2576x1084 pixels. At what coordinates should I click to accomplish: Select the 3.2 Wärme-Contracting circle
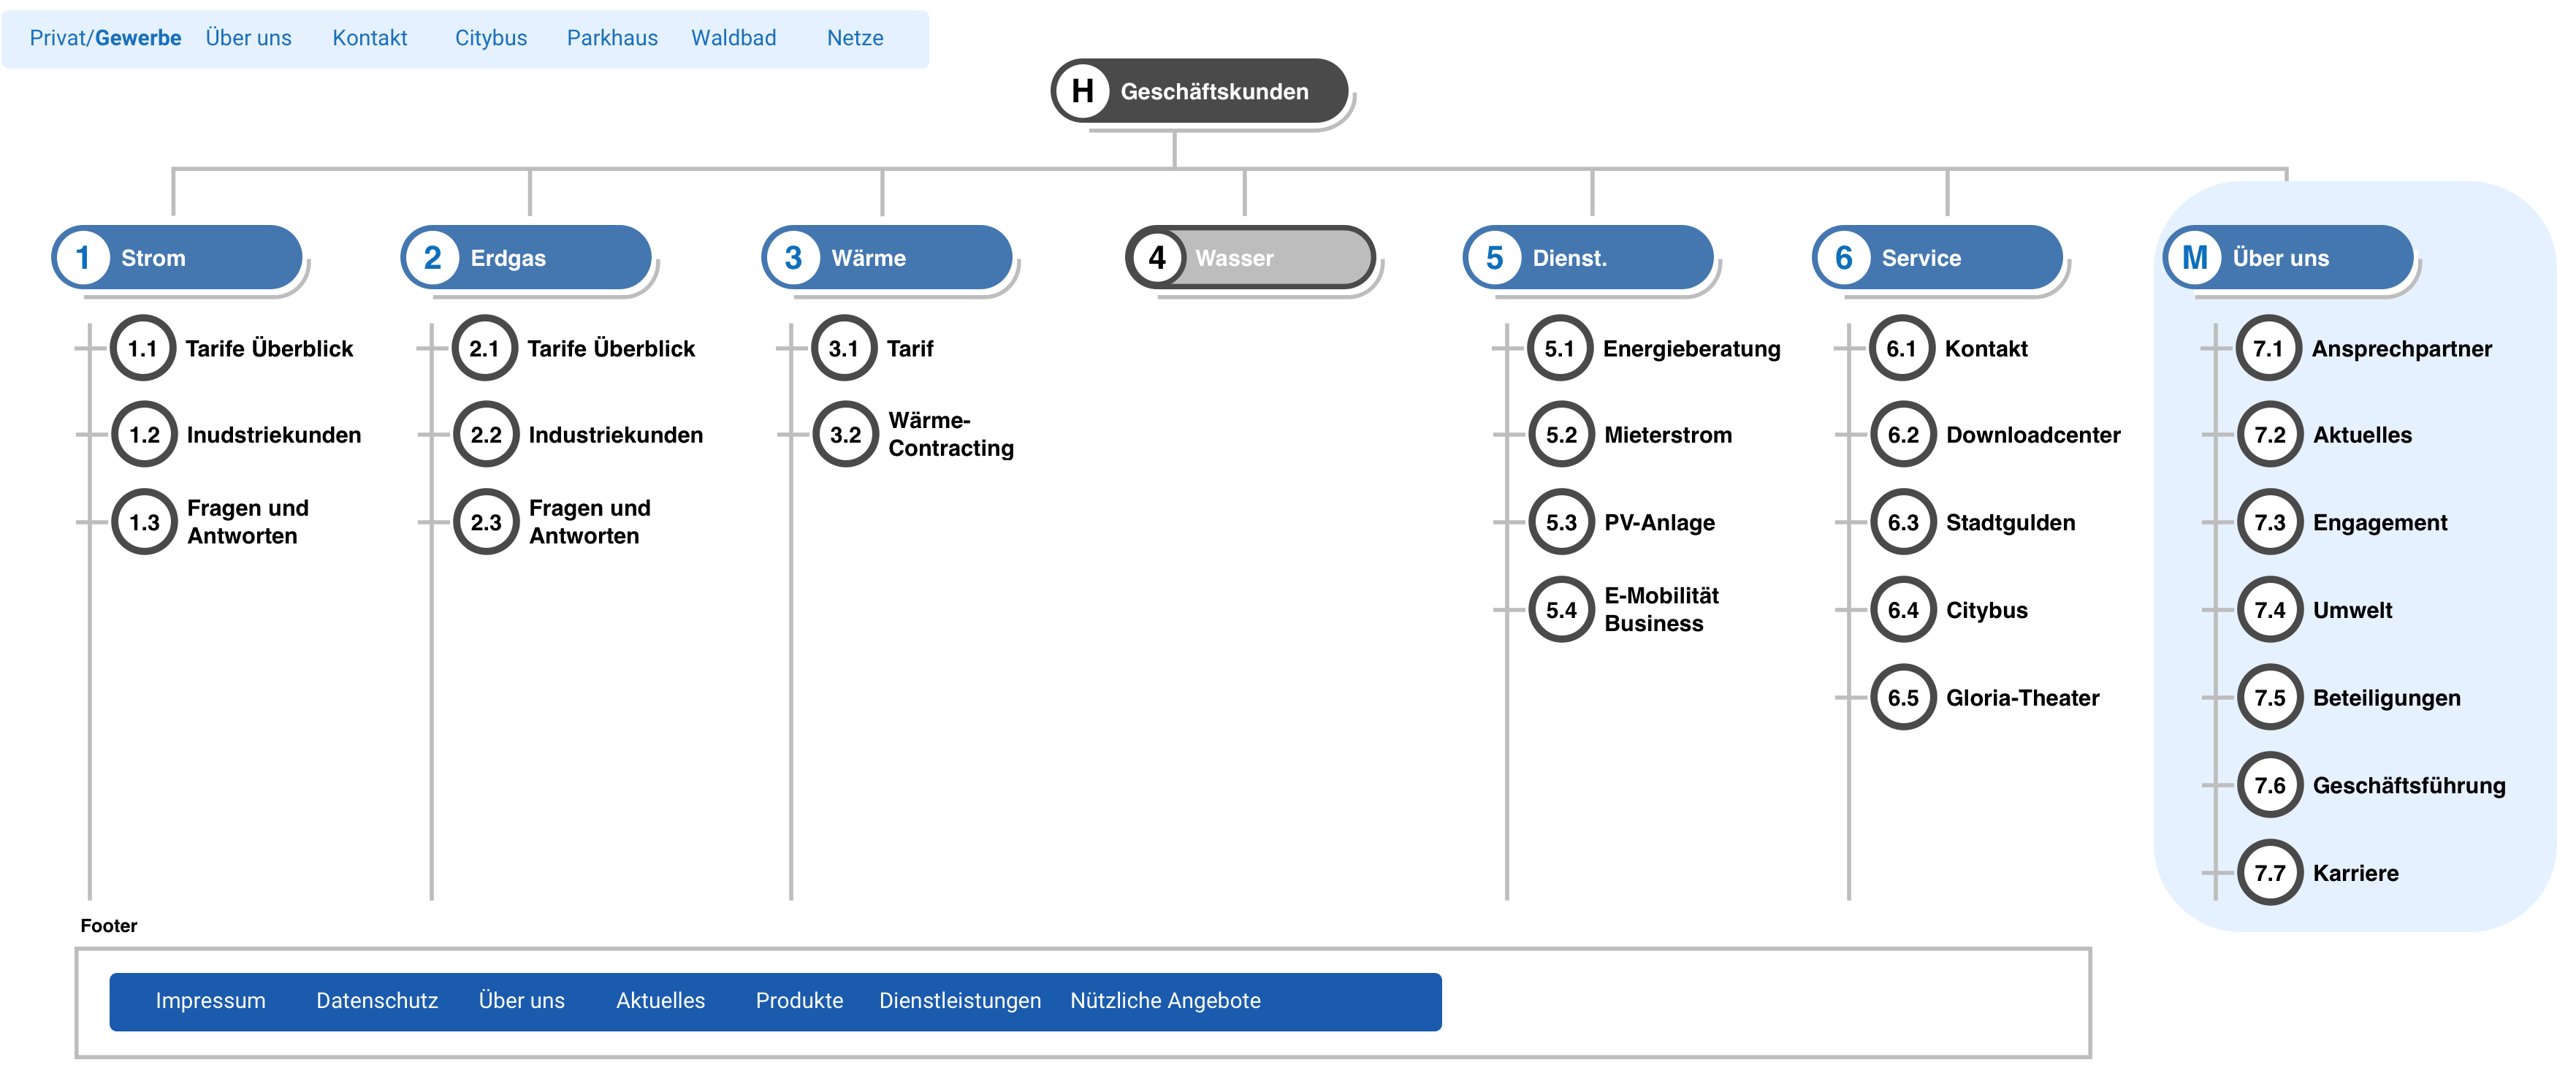click(845, 434)
